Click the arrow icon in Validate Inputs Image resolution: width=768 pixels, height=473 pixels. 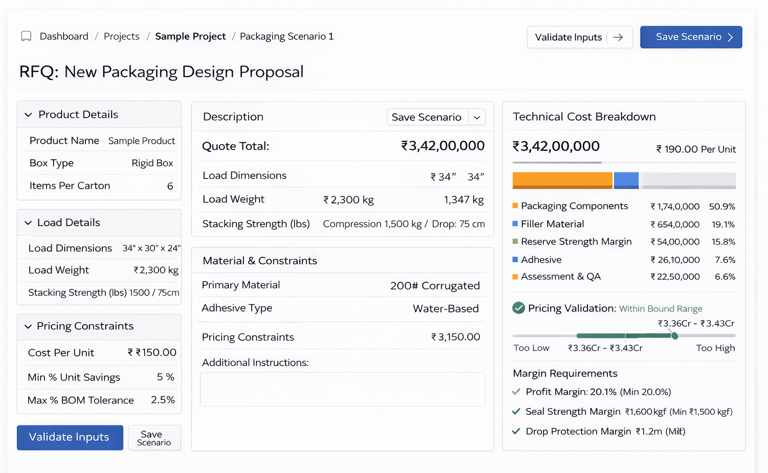[618, 38]
